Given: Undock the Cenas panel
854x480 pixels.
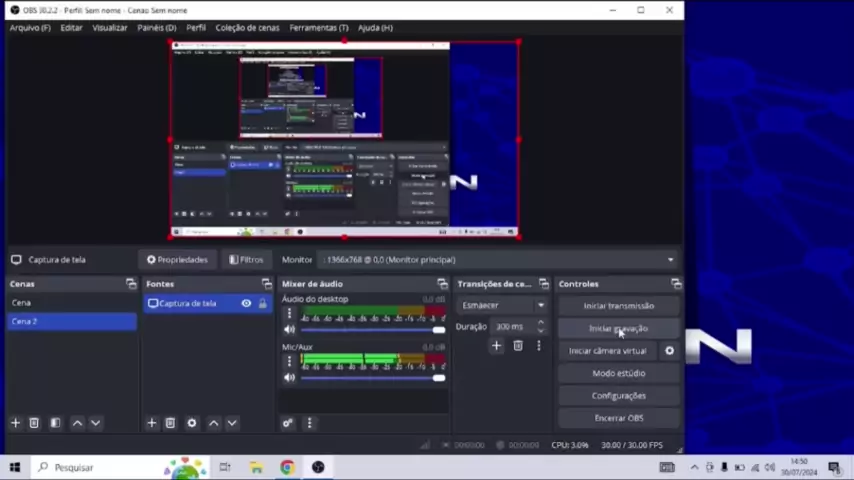Looking at the screenshot, I should click(x=131, y=284).
